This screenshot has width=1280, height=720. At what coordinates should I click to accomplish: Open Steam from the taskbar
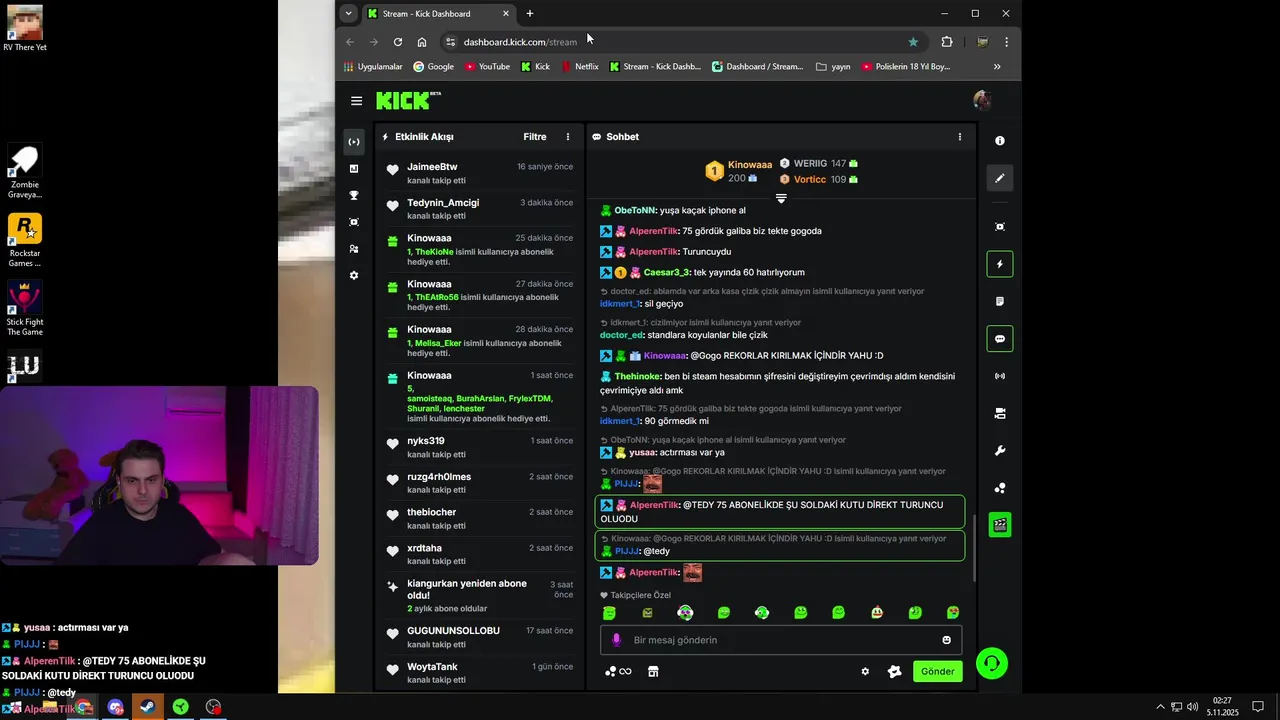pos(147,707)
